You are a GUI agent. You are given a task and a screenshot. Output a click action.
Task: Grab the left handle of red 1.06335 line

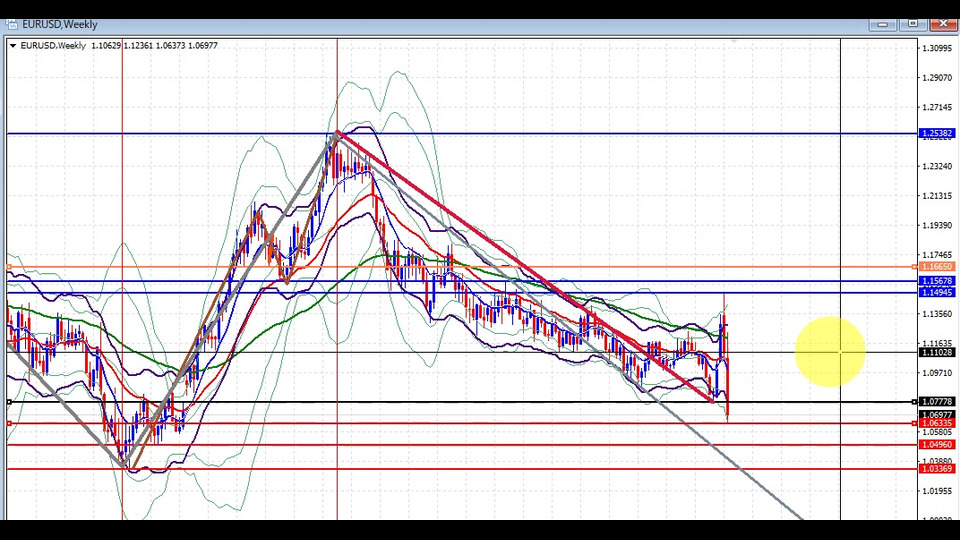(9, 423)
